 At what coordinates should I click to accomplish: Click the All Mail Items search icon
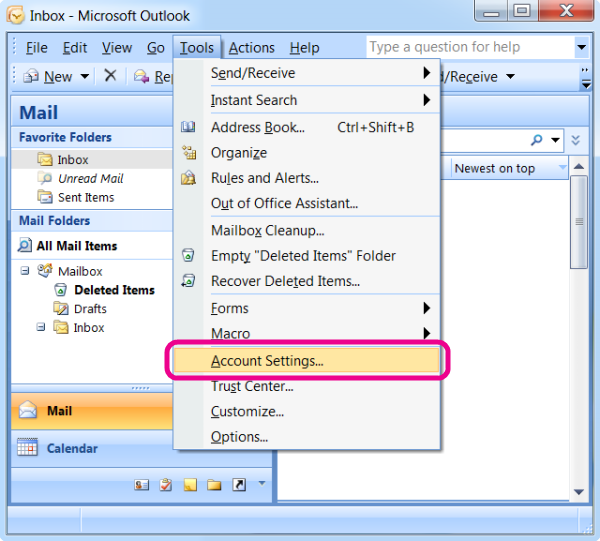(x=25, y=245)
